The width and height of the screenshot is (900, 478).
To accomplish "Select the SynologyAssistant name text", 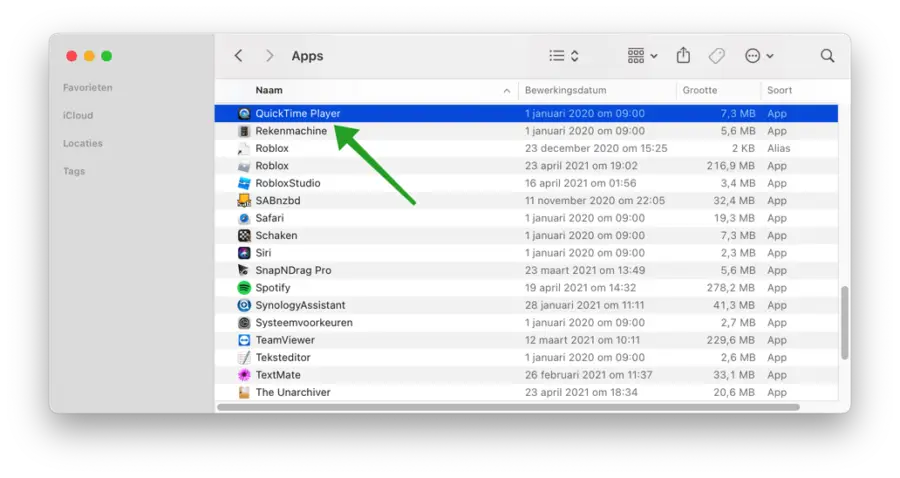I will pyautogui.click(x=300, y=305).
